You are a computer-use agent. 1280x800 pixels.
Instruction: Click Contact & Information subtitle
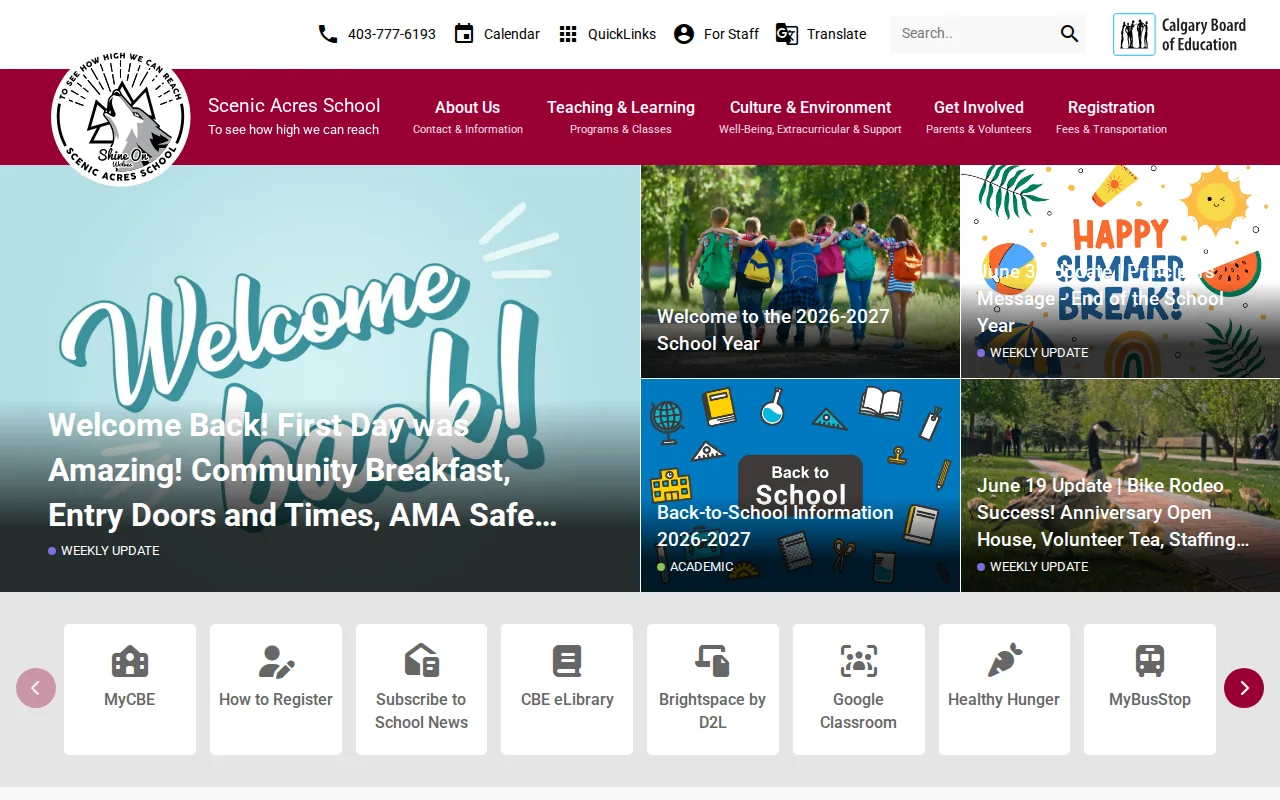468,130
